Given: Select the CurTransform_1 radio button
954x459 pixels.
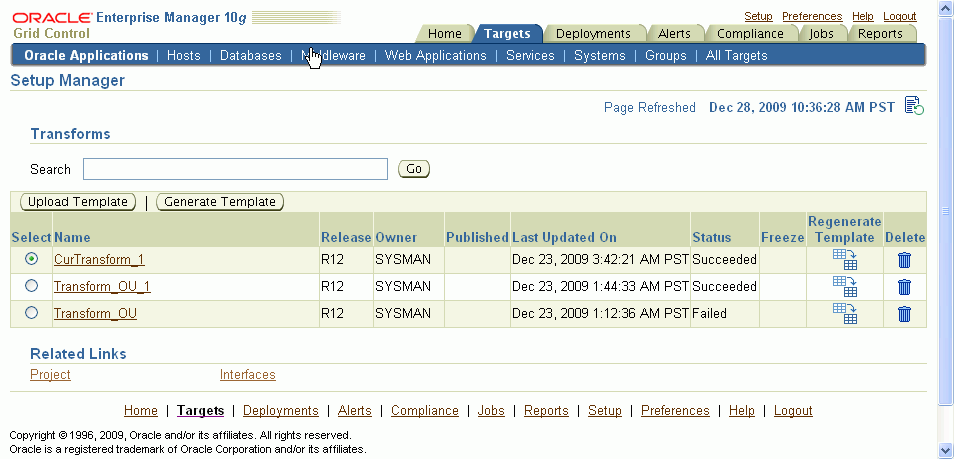Looking at the screenshot, I should click(31, 259).
